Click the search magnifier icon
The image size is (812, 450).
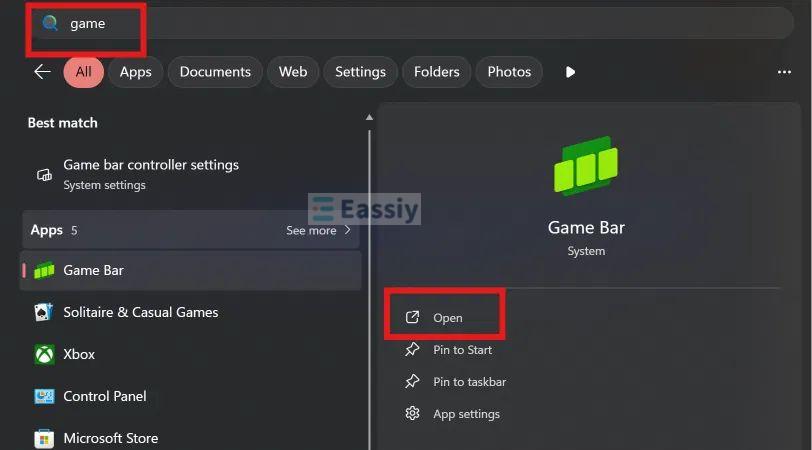coord(50,23)
